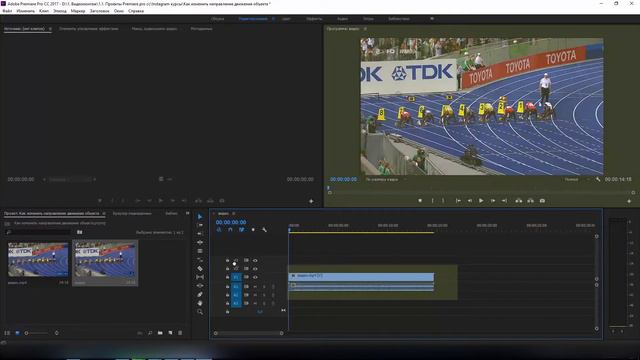The width and height of the screenshot is (640, 360).
Task: Step forward one frame in Program monitor
Action: (x=493, y=201)
